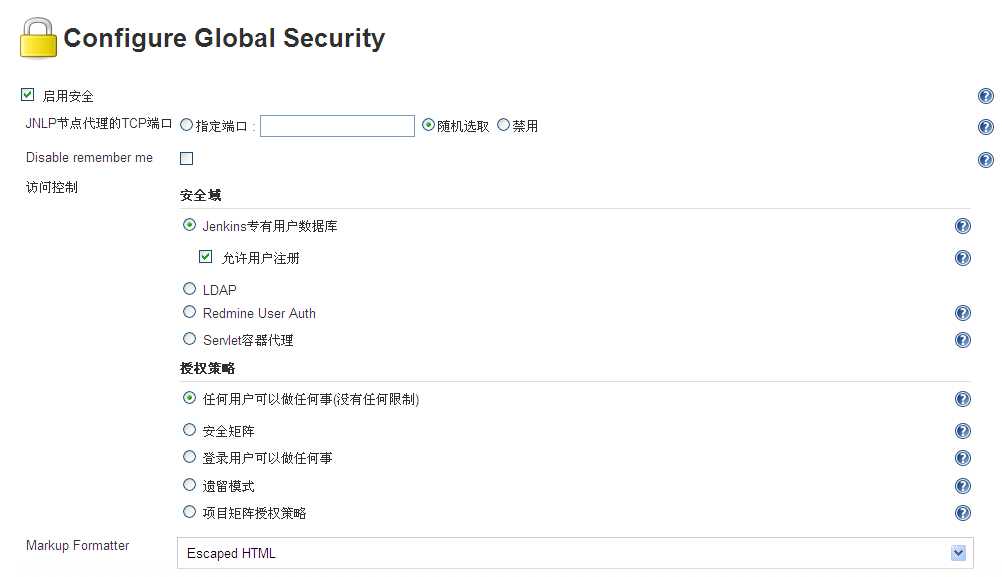The width and height of the screenshot is (1002, 577).
Task: Select 遗留模式 authorization strategy
Action: (x=190, y=485)
